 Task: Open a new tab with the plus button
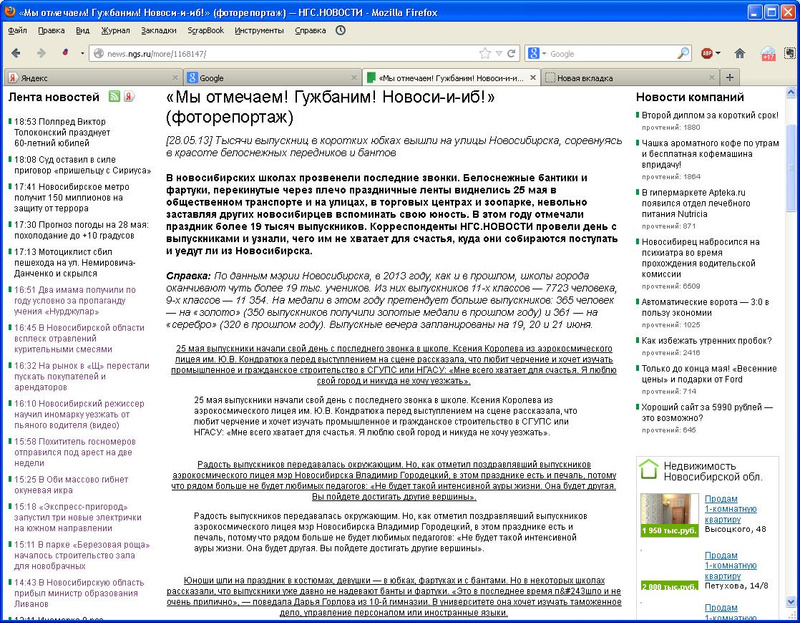[x=730, y=78]
